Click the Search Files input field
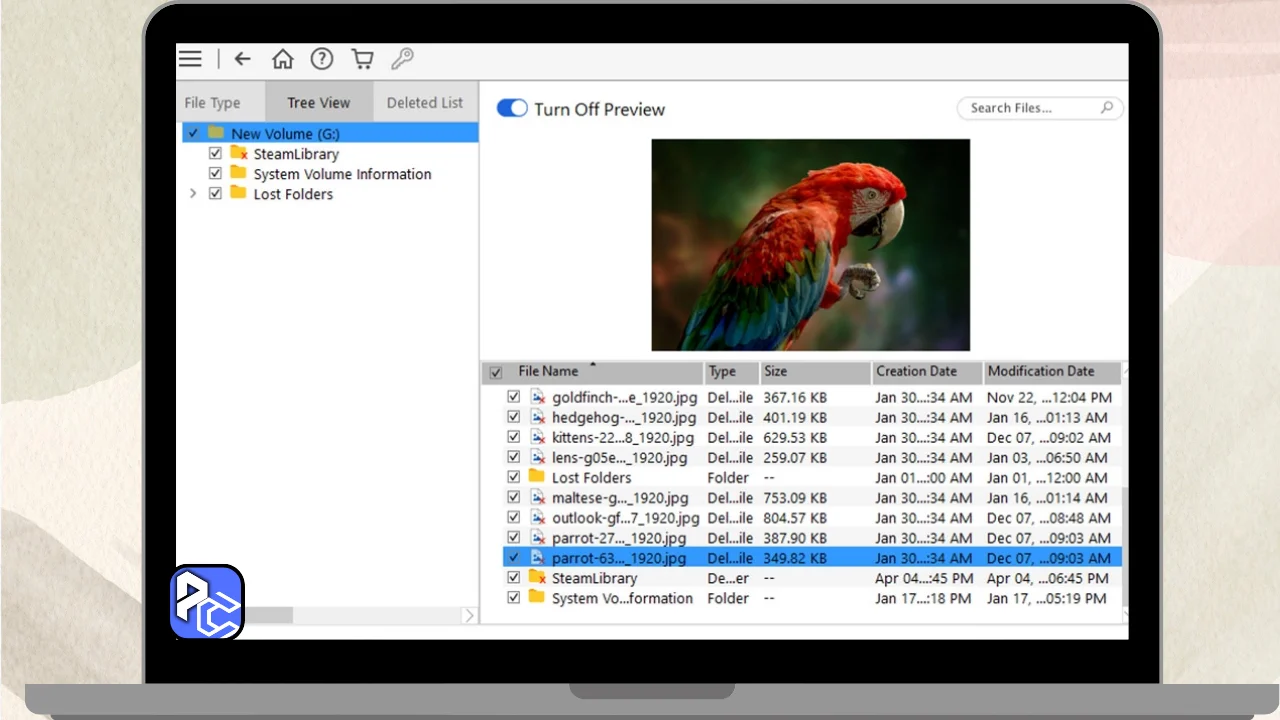 point(1030,108)
